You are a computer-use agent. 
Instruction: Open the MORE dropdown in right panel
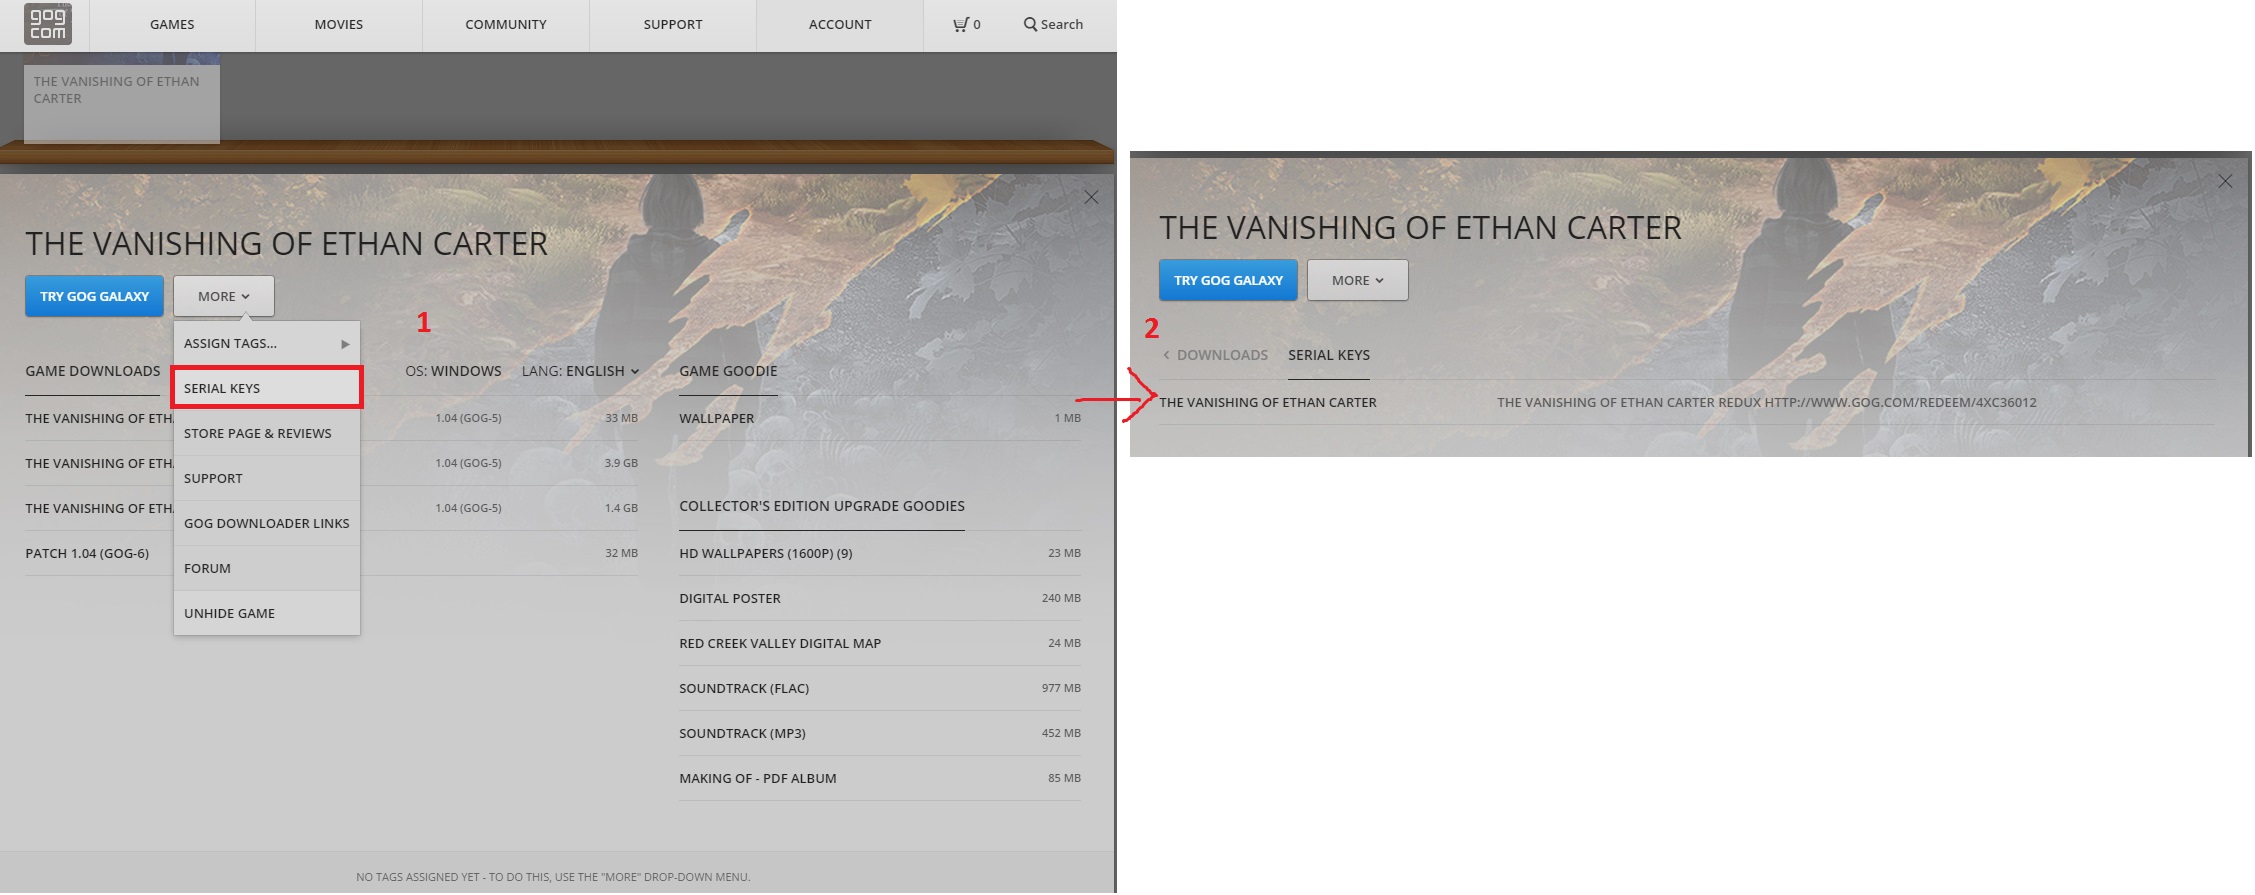1358,280
